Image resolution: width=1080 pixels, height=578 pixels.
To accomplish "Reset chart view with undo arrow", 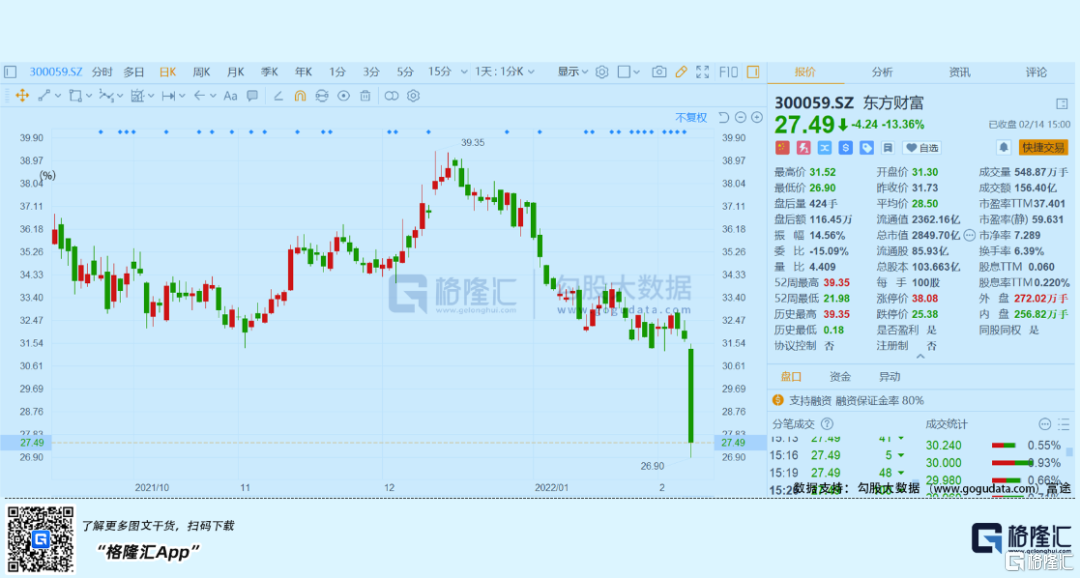I will coord(723,118).
